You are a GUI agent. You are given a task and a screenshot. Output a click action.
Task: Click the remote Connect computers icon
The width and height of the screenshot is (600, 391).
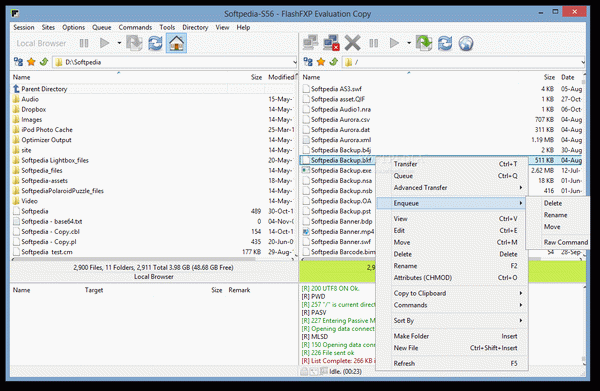tap(310, 43)
